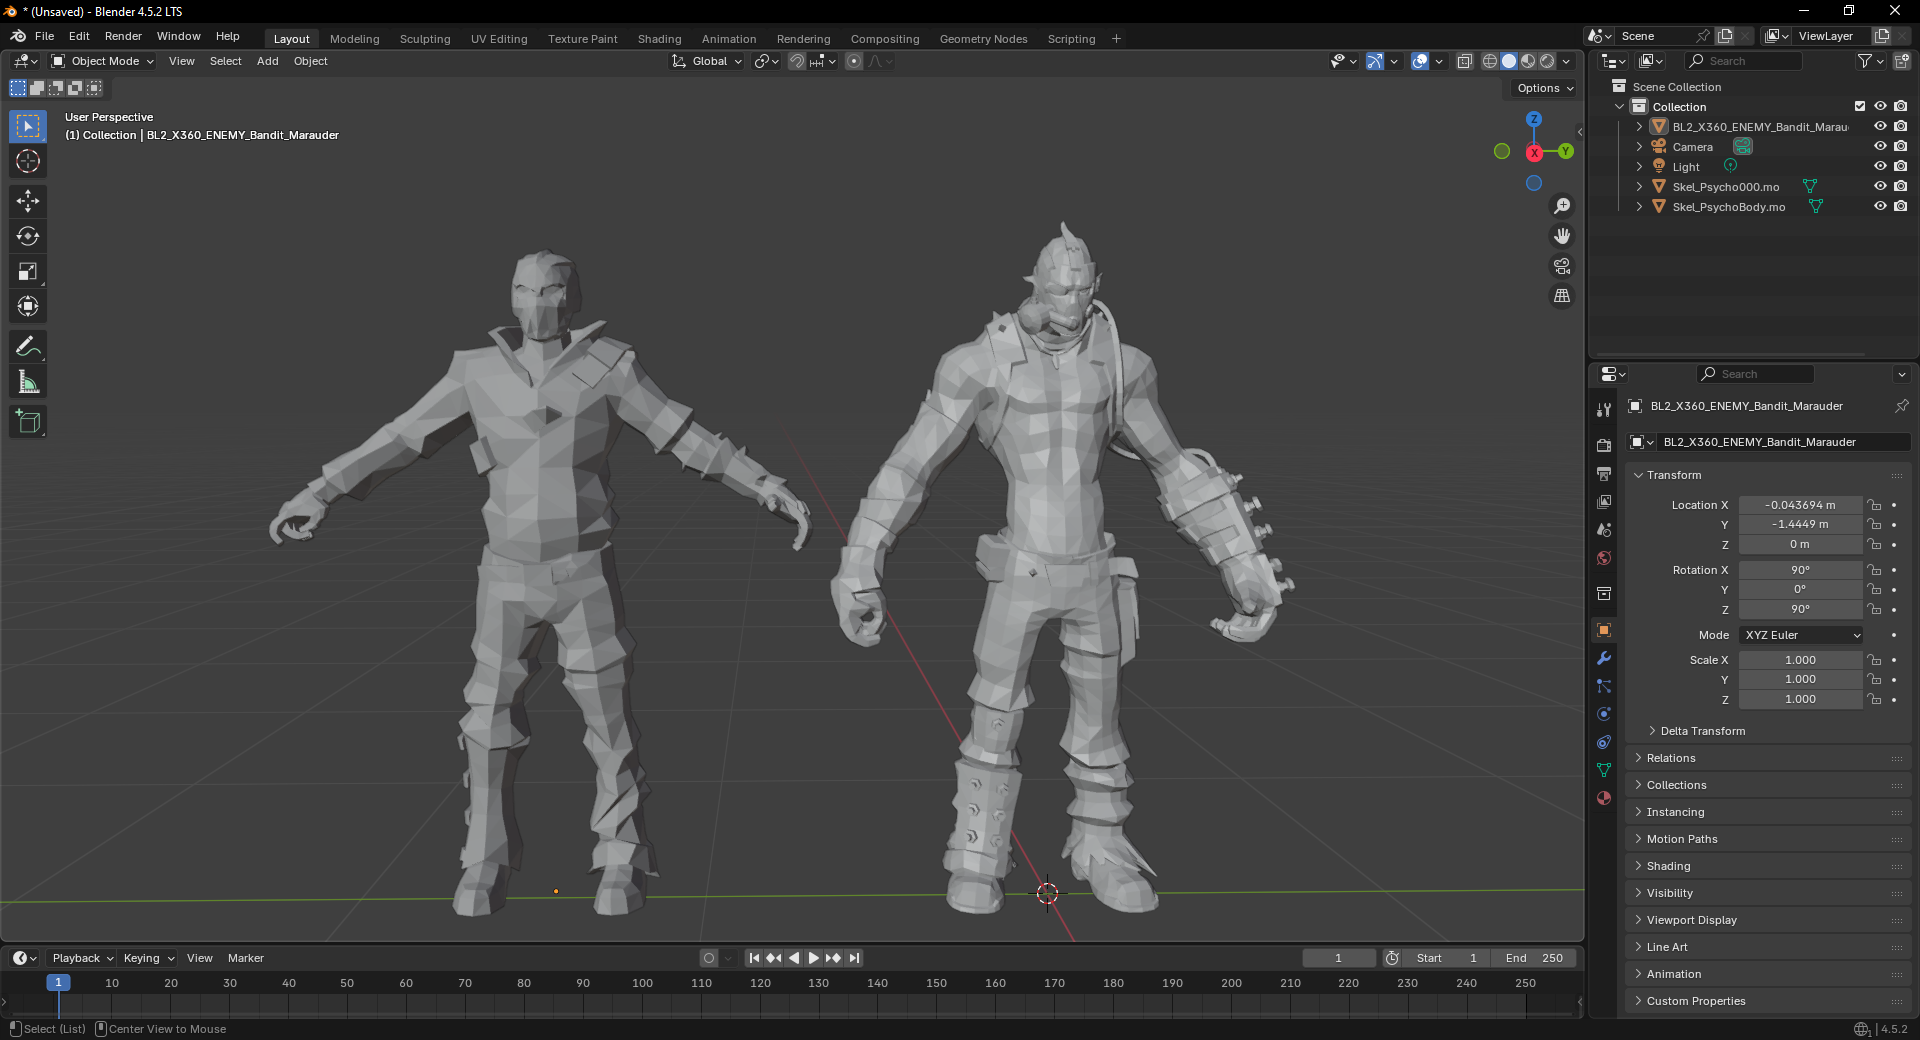Select the Annotate tool
The width and height of the screenshot is (1920, 1040).
28,347
